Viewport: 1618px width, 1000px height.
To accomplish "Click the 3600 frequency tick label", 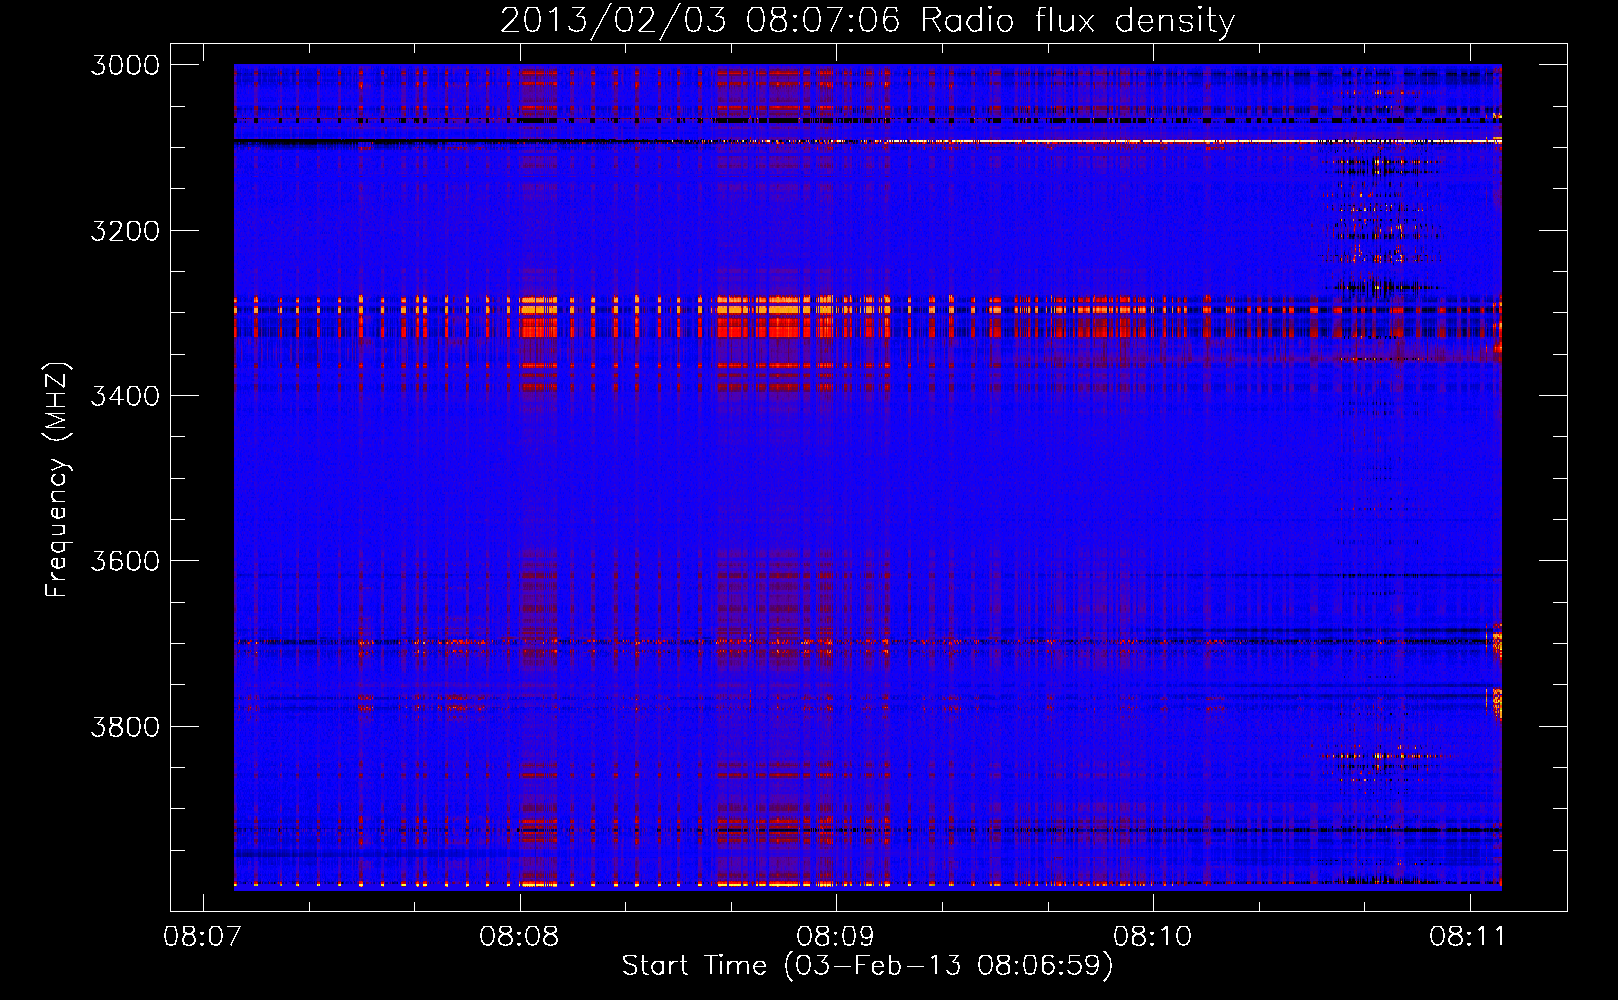I will click(125, 561).
